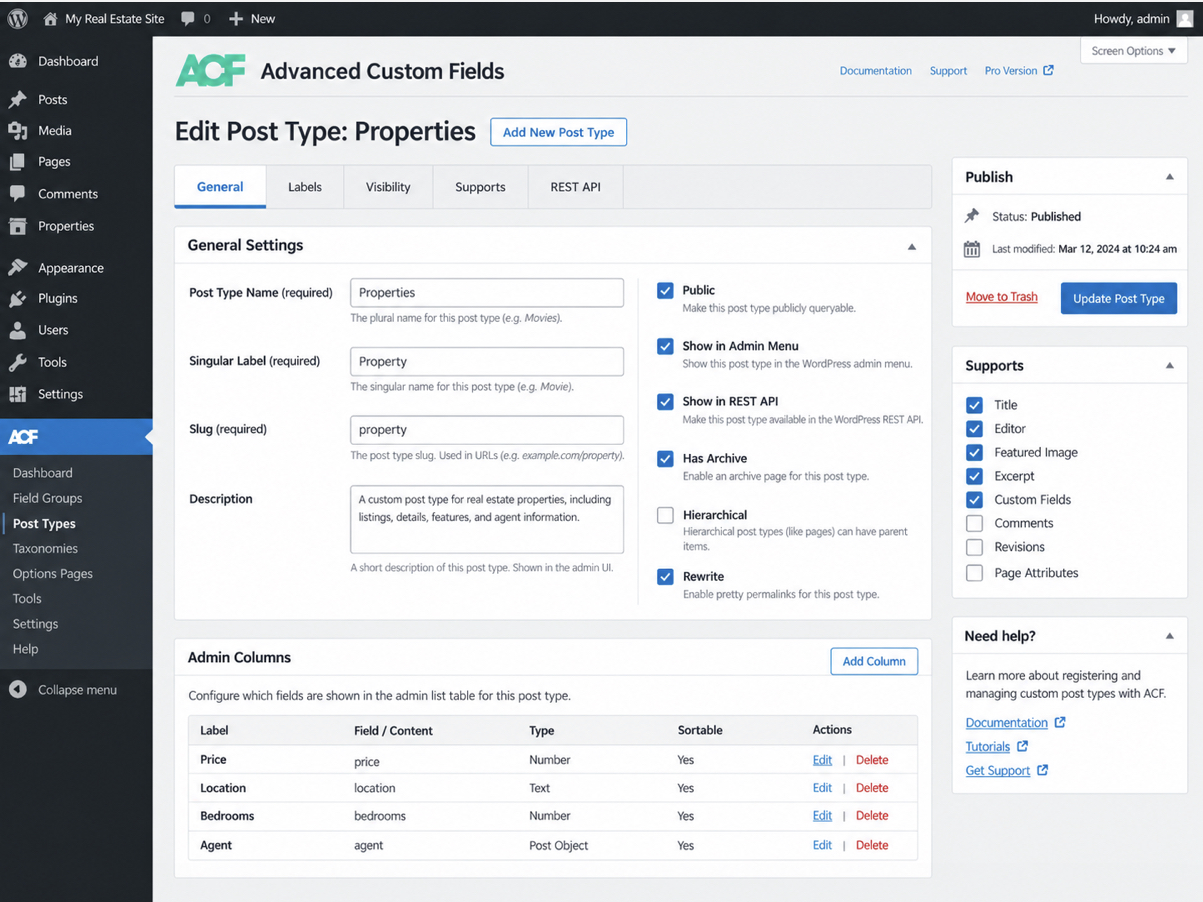Enable the Hierarchical checkbox
The image size is (1203, 902).
pos(665,515)
